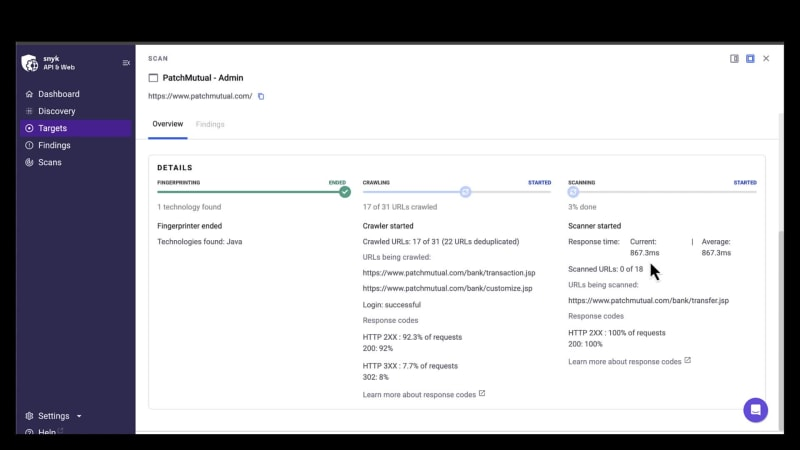This screenshot has height=450, width=800.
Task: Select Targets in the sidebar
Action: click(76, 128)
